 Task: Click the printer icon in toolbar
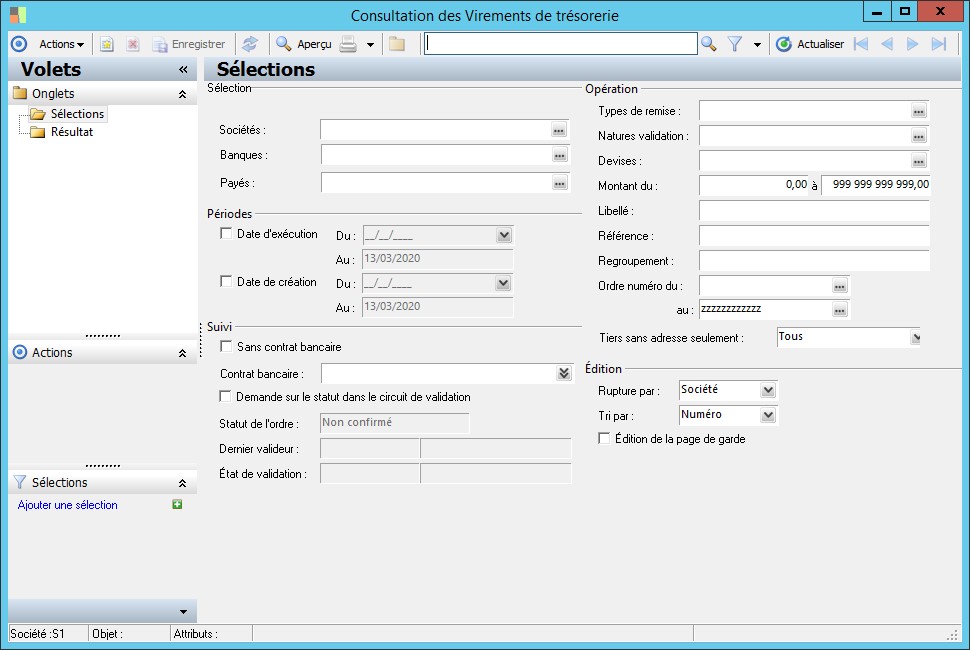coord(348,44)
